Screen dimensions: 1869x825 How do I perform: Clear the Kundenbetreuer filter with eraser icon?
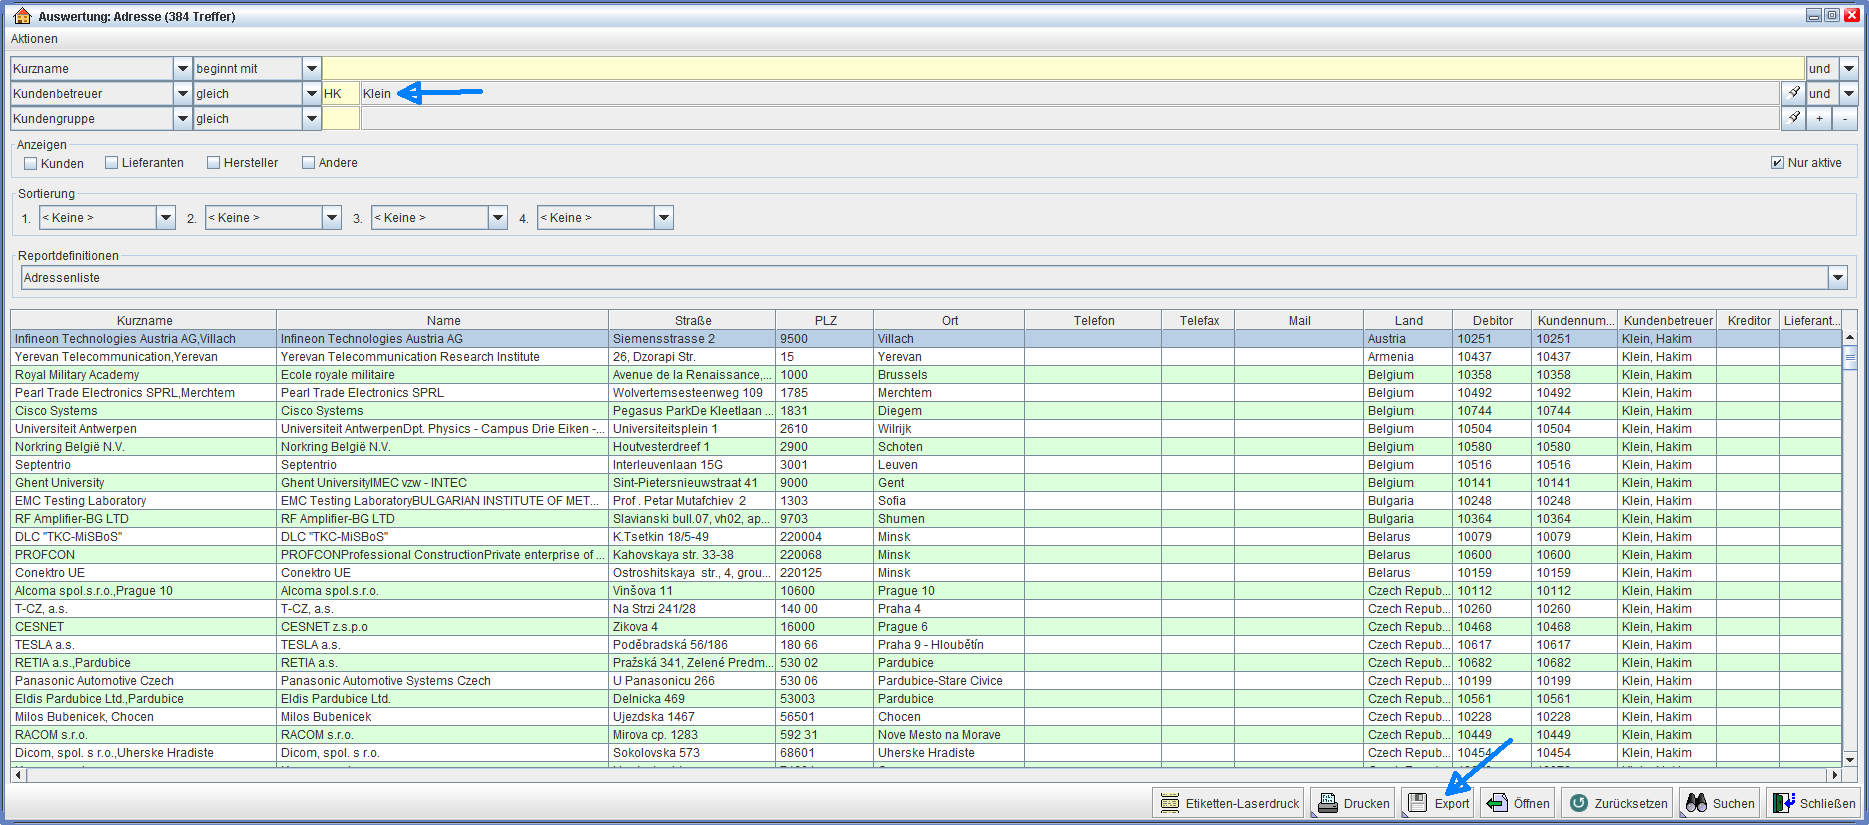pyautogui.click(x=1793, y=93)
